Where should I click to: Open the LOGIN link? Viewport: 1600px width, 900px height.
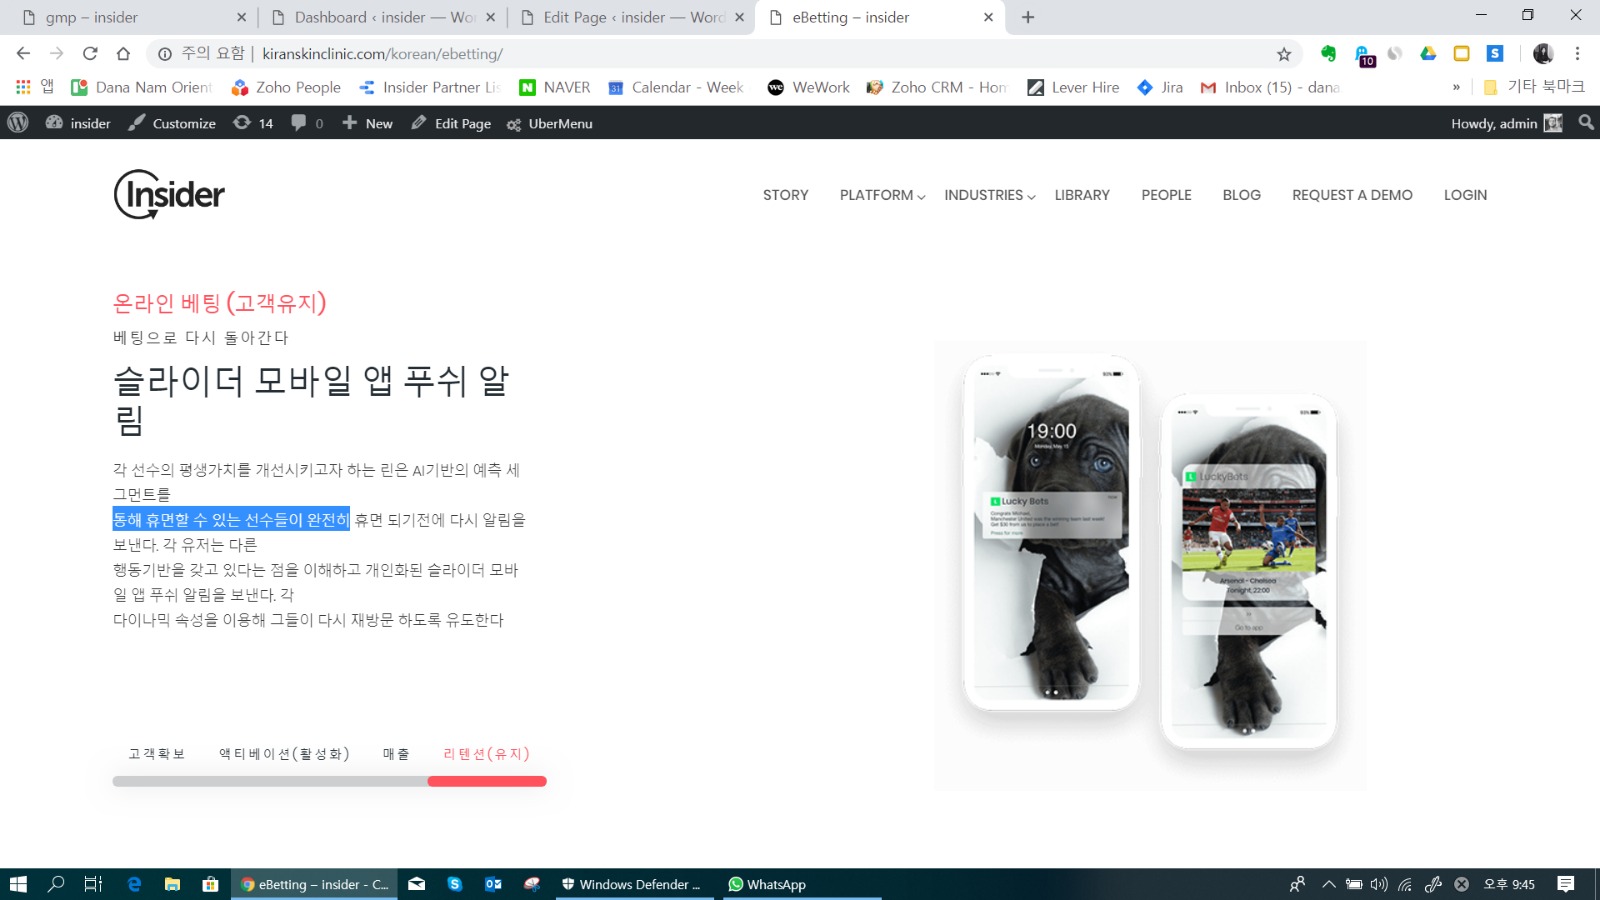tap(1465, 195)
